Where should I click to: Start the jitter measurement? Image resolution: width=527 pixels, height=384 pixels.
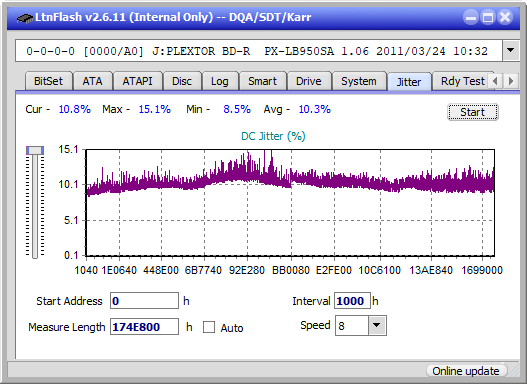473,112
